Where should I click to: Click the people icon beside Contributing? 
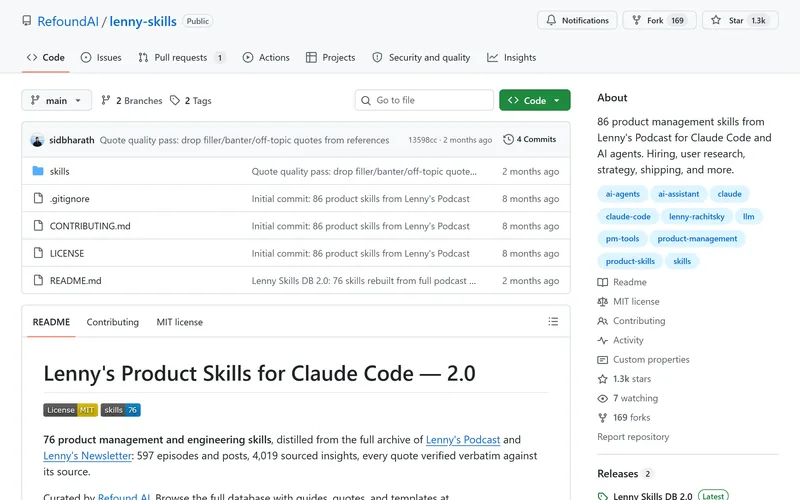(x=603, y=321)
